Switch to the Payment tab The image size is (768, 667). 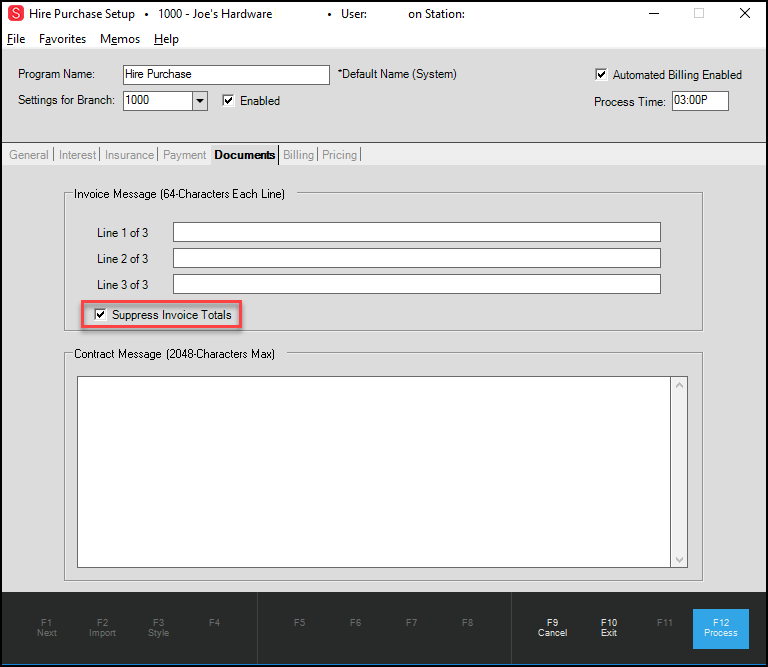pos(185,155)
